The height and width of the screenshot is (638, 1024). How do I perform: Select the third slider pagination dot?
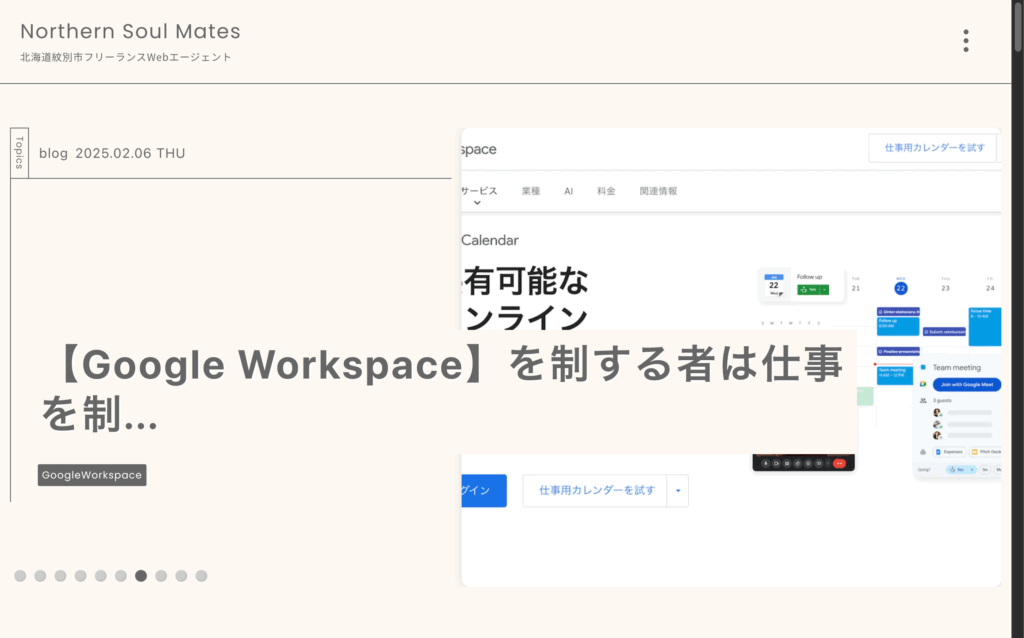coord(61,575)
